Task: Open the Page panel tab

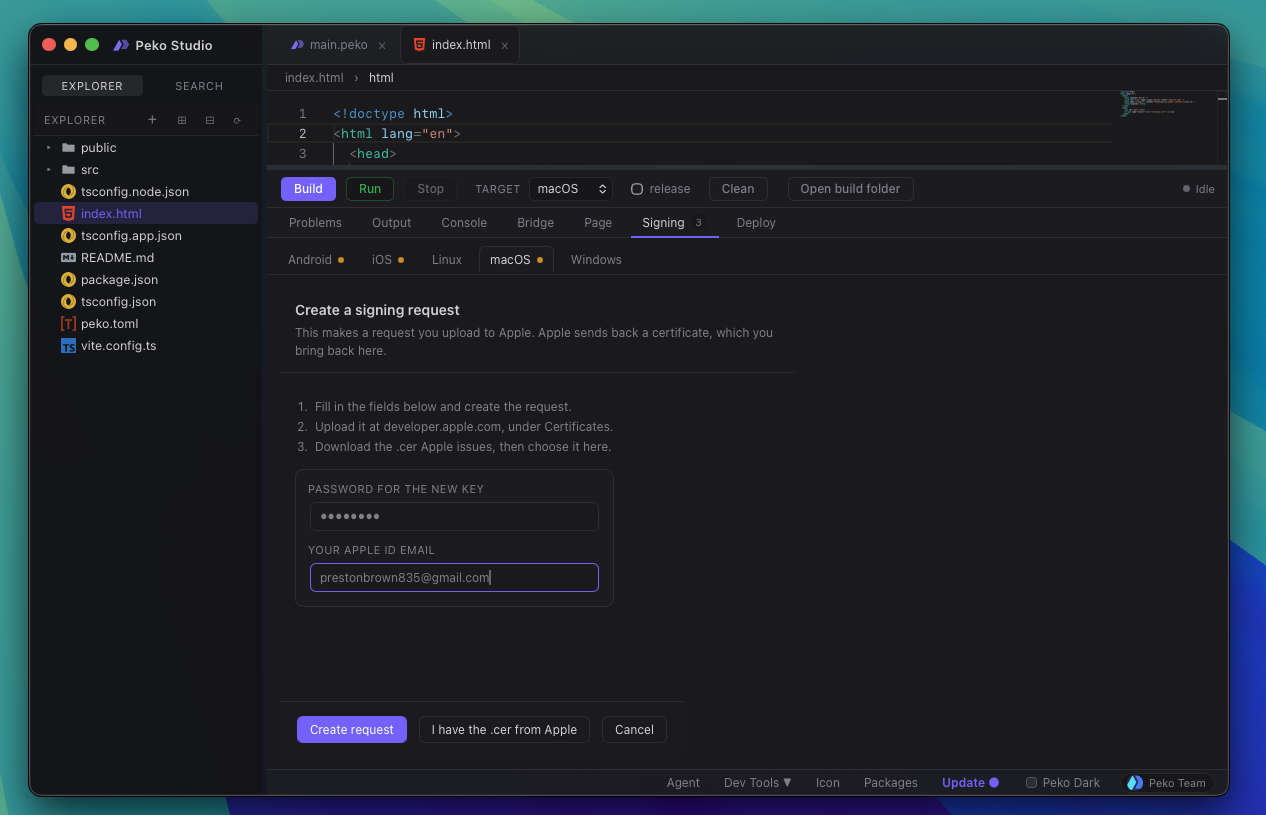Action: 598,223
